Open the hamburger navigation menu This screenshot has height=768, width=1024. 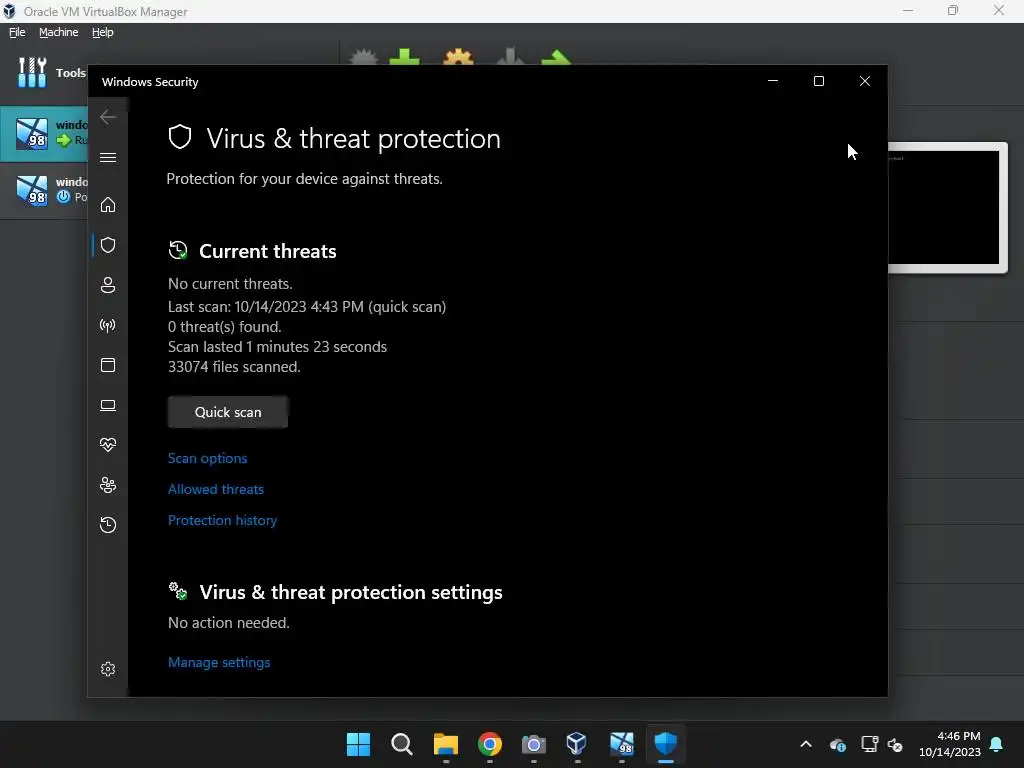click(x=108, y=157)
